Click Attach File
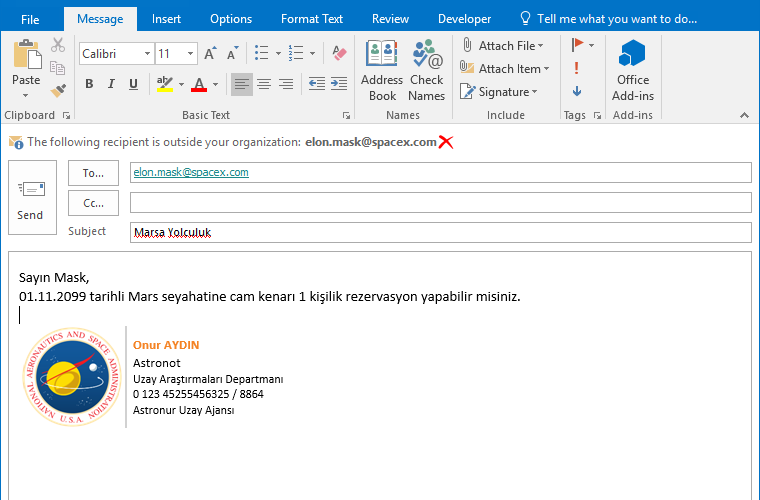Image resolution: width=760 pixels, height=500 pixels. (502, 46)
